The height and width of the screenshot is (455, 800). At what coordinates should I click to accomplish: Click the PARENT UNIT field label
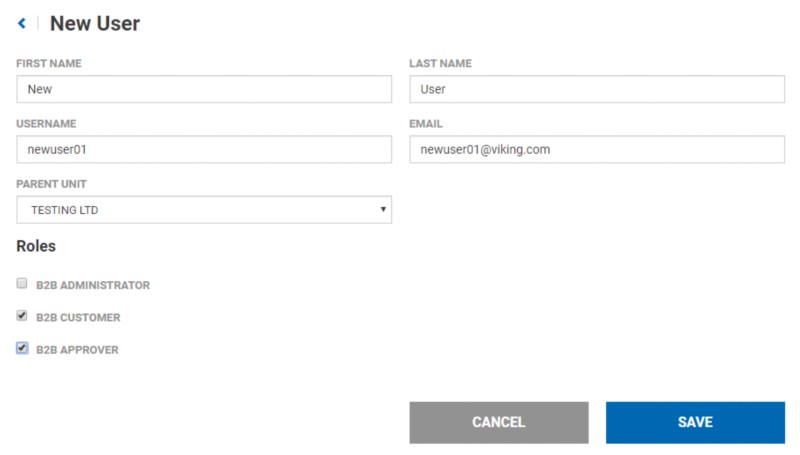point(51,184)
